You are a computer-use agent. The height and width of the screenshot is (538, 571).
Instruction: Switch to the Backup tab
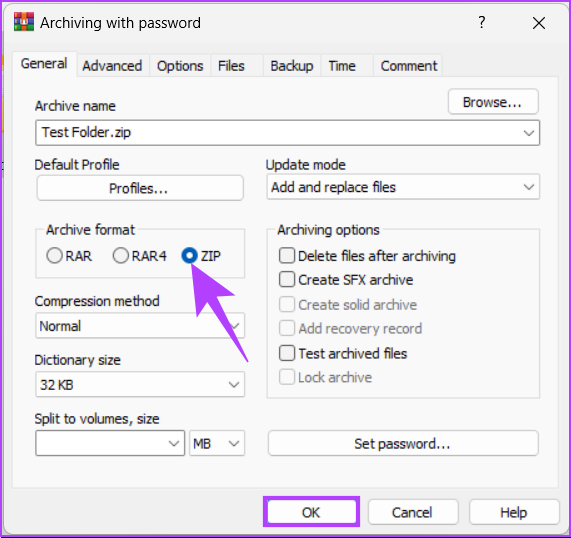tap(292, 66)
